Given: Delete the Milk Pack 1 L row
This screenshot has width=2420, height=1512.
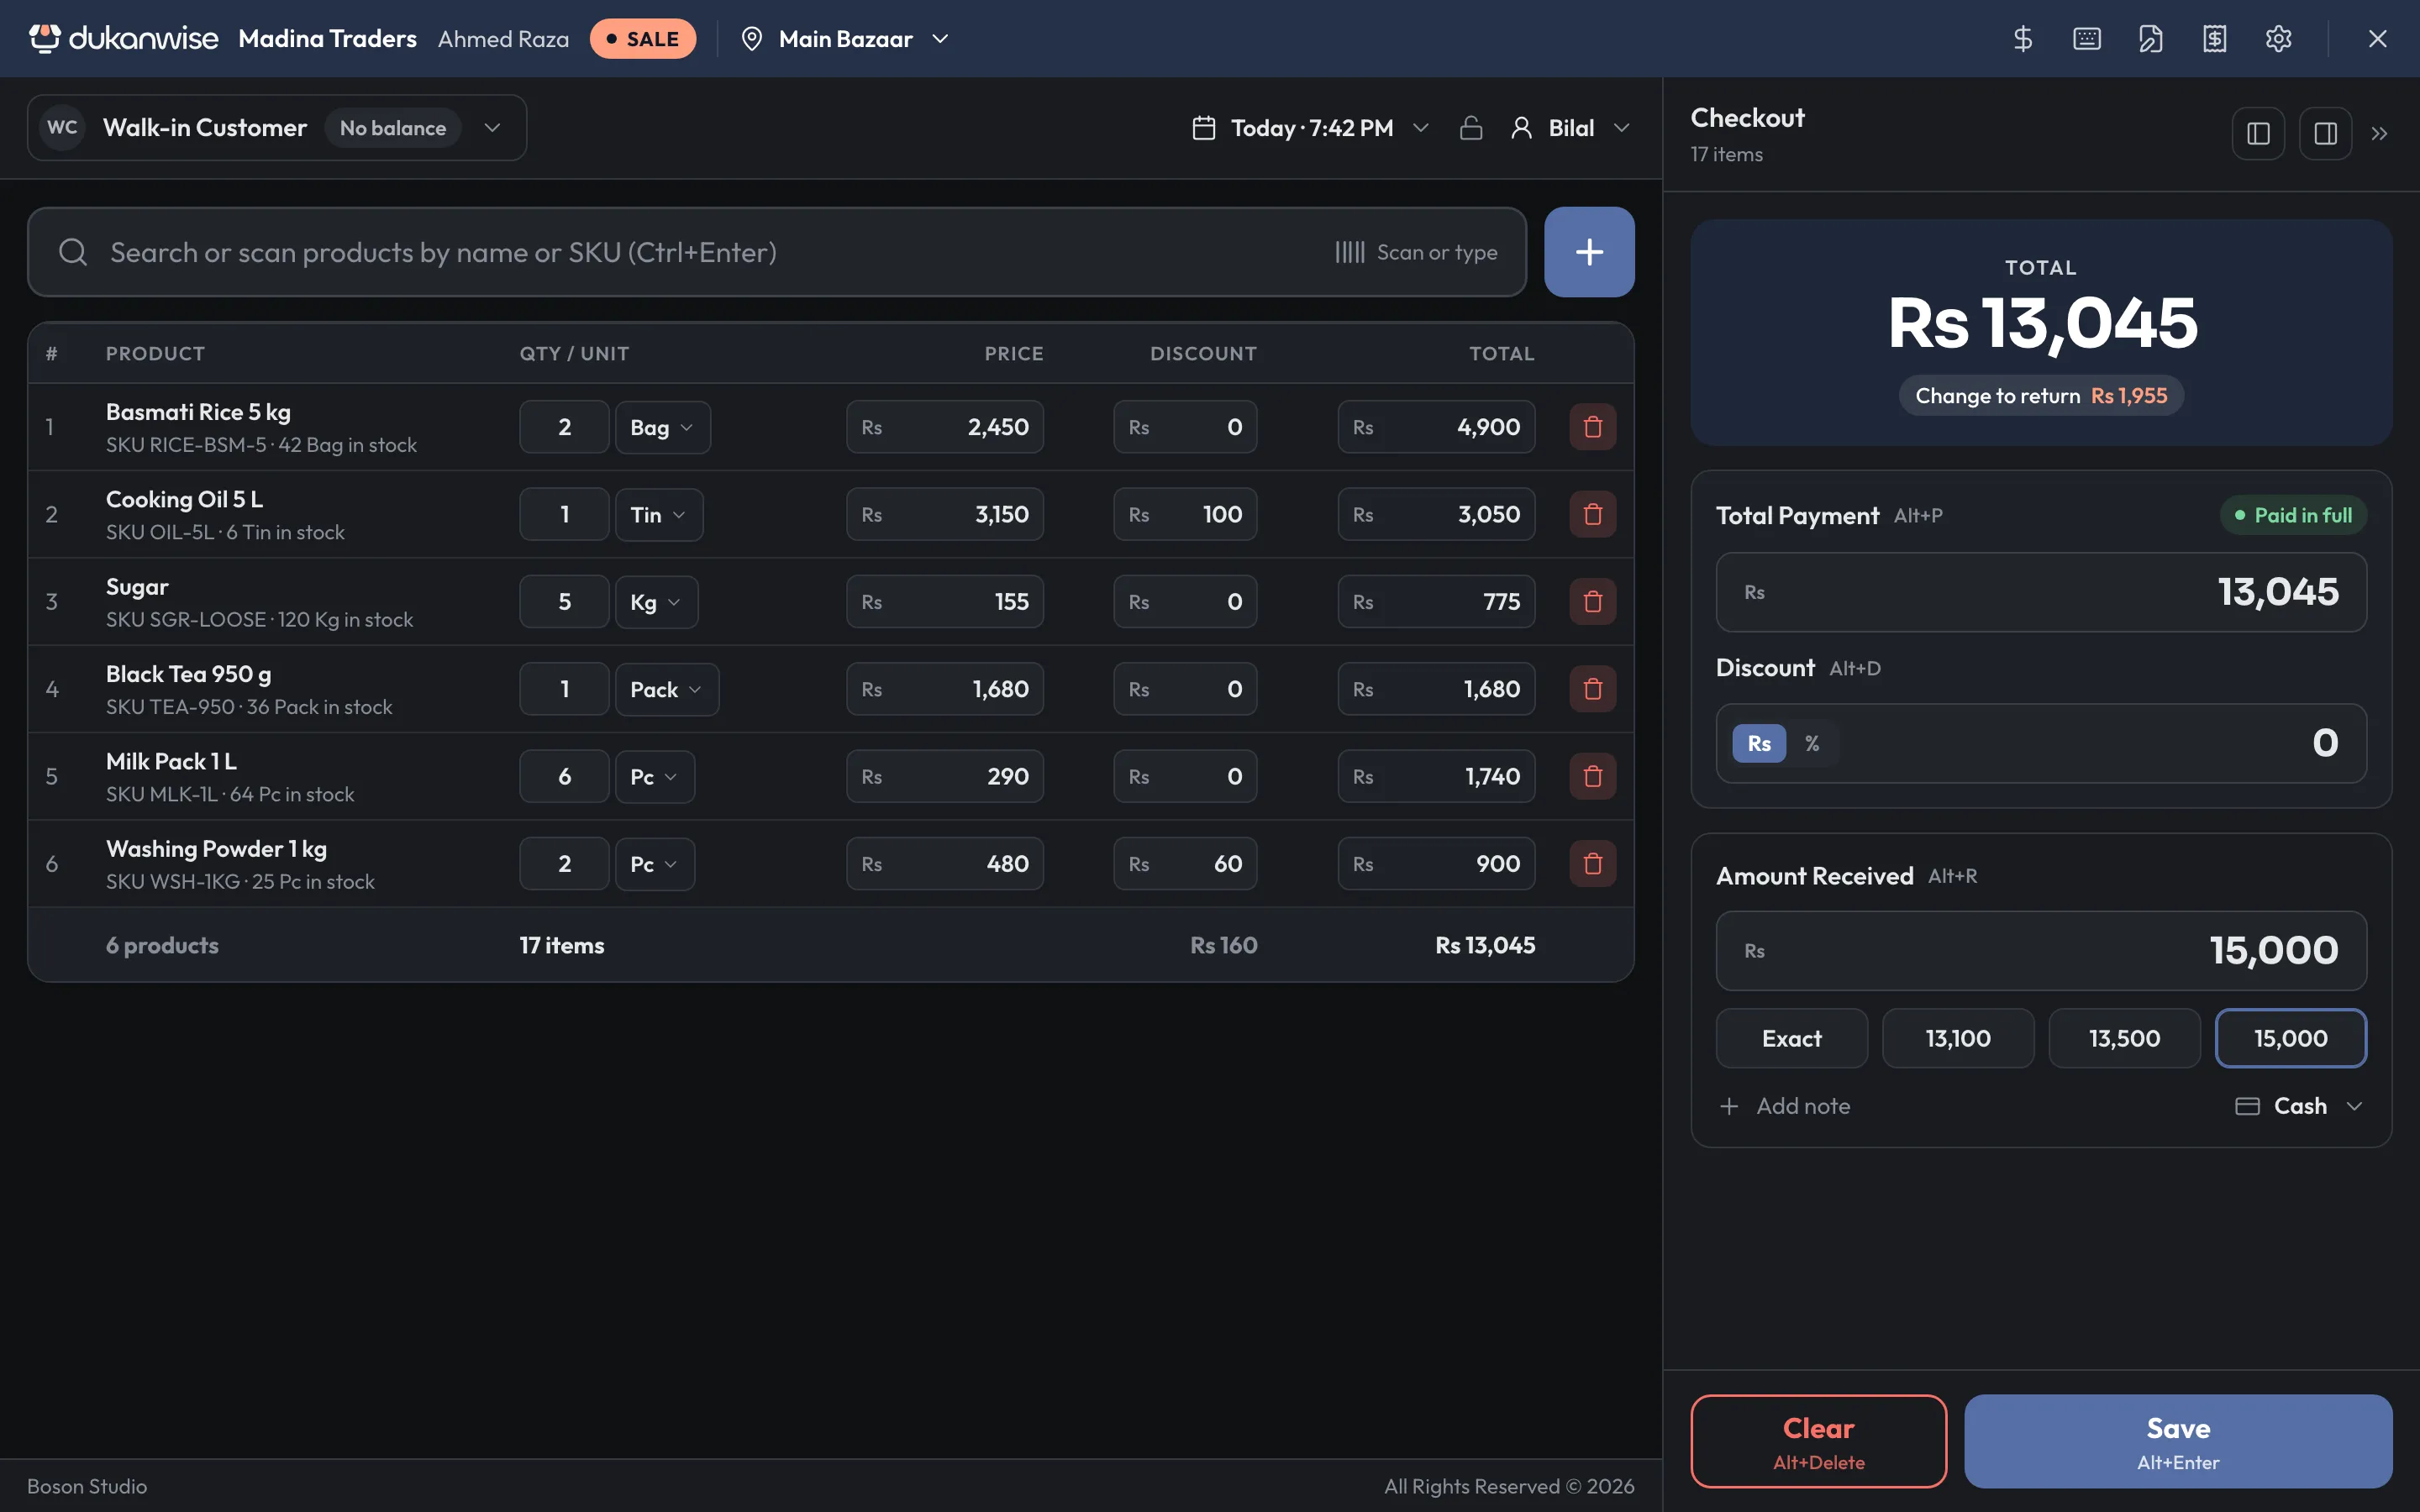Looking at the screenshot, I should pyautogui.click(x=1593, y=776).
